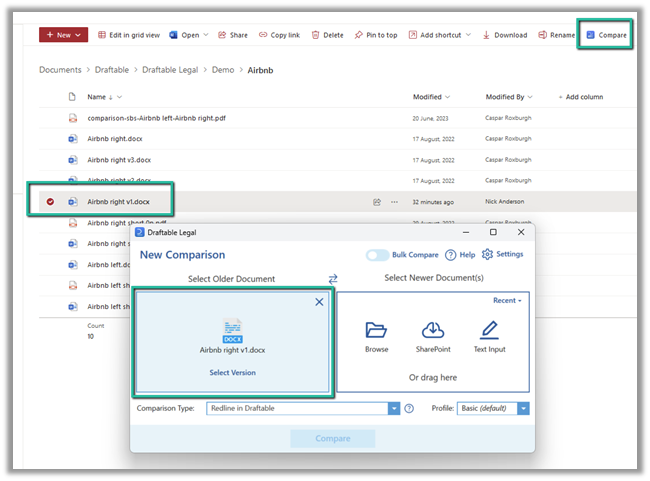Open Edit in grid view
Image resolution: width=650 pixels, height=481 pixels.
tap(129, 35)
